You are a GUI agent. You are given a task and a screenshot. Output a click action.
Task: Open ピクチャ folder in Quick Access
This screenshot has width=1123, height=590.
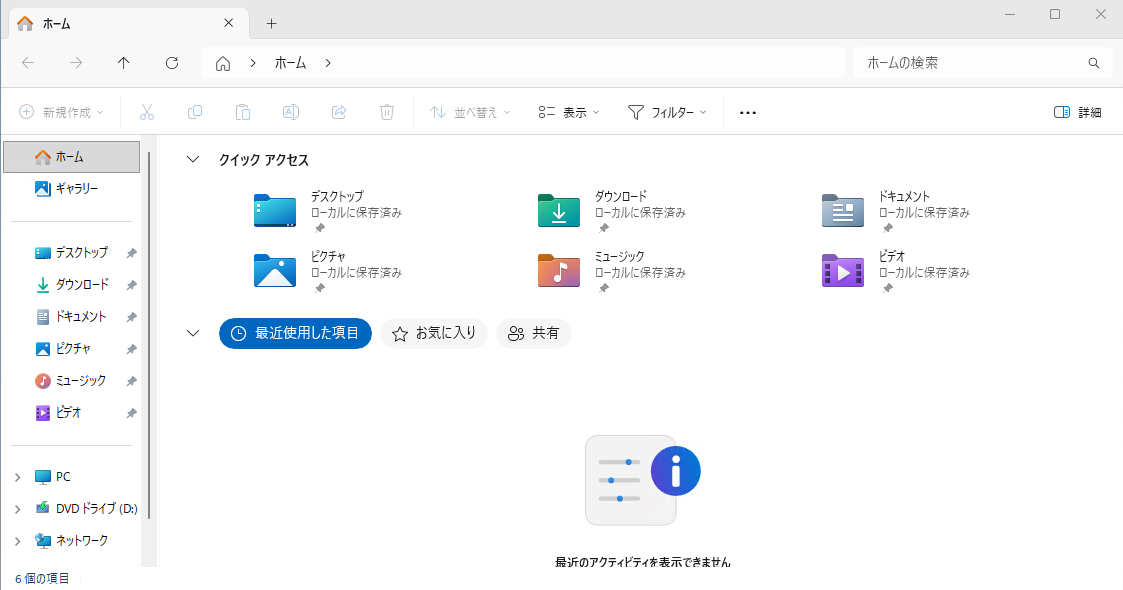pos(328,271)
